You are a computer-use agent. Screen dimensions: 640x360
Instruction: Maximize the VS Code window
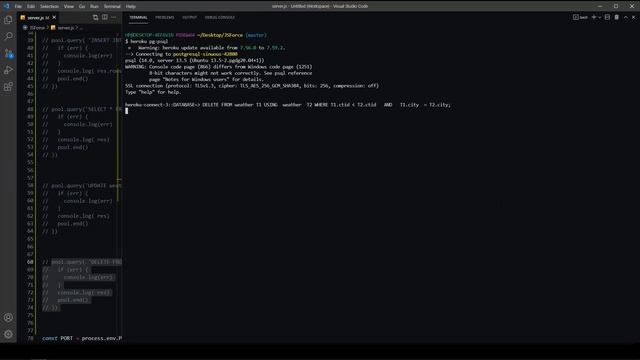coord(616,6)
